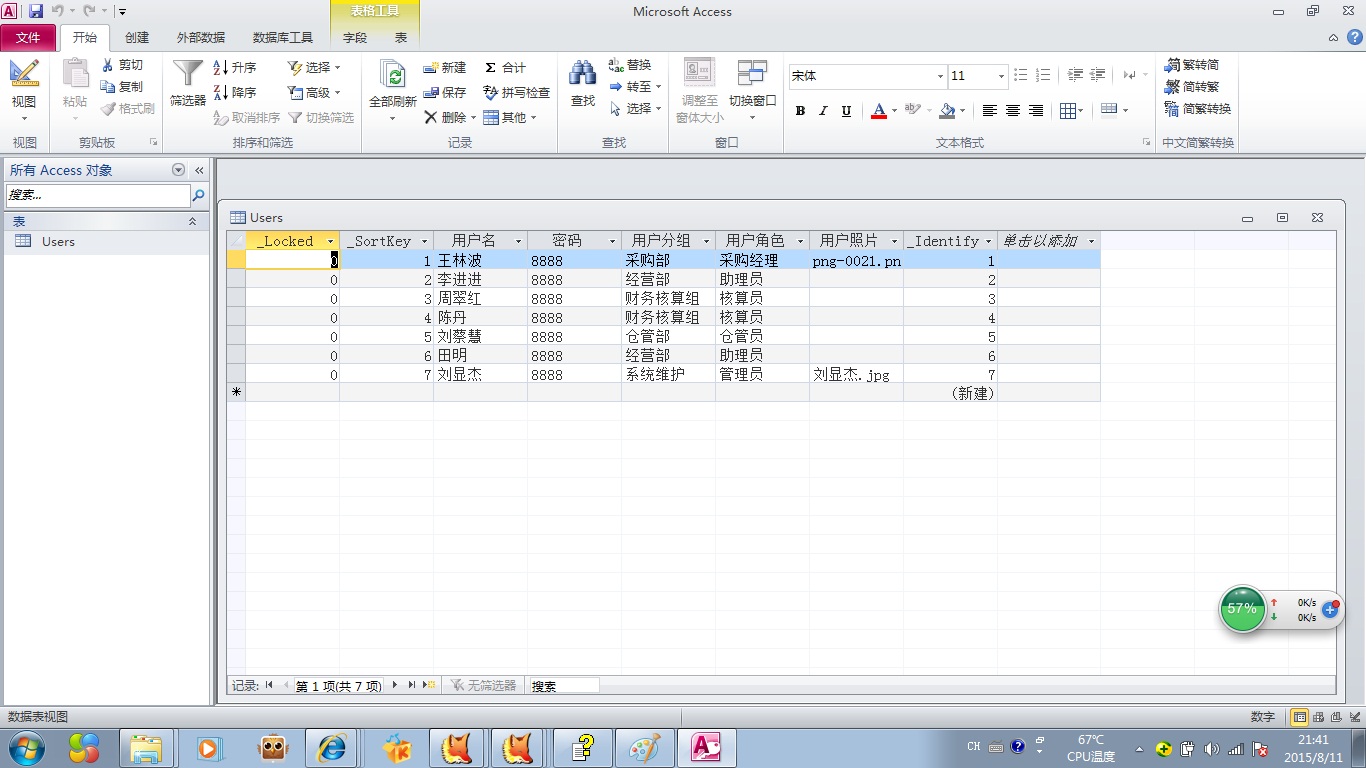Collapse the navigation pane with chevrons
Viewport: 1366px width, 768px height.
[x=199, y=170]
